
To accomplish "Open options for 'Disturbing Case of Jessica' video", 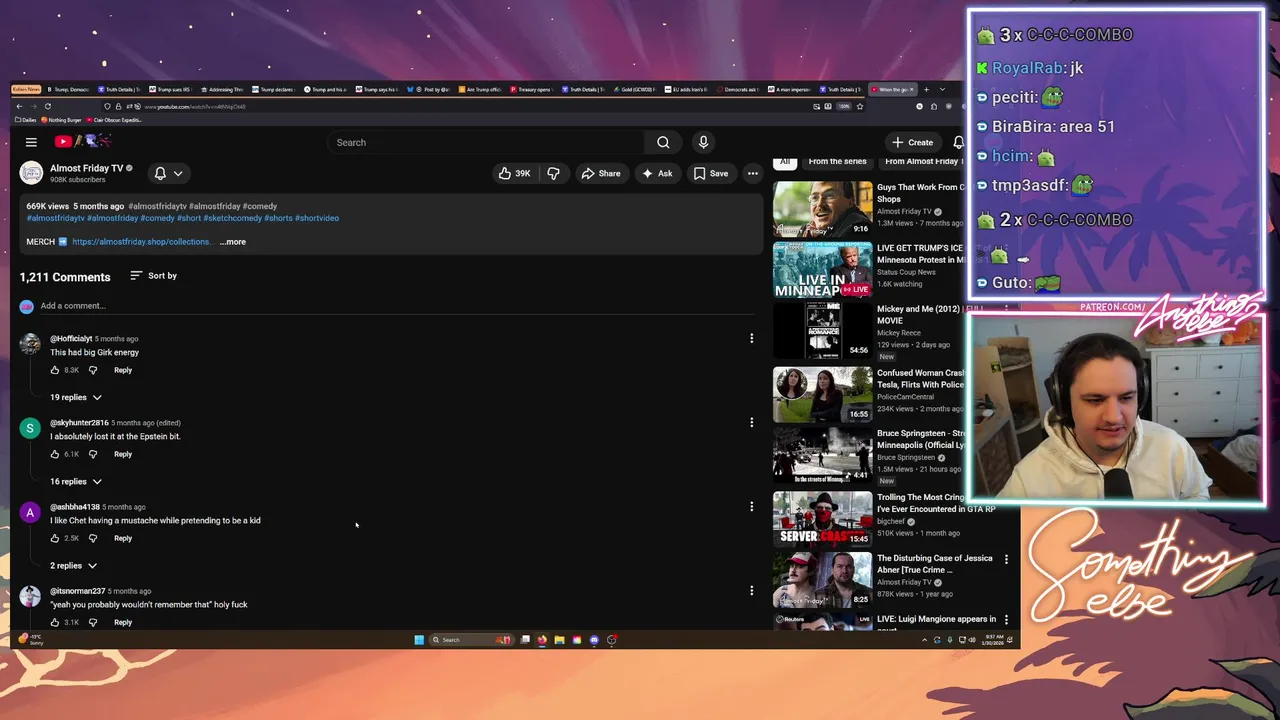I will click(1006, 559).
